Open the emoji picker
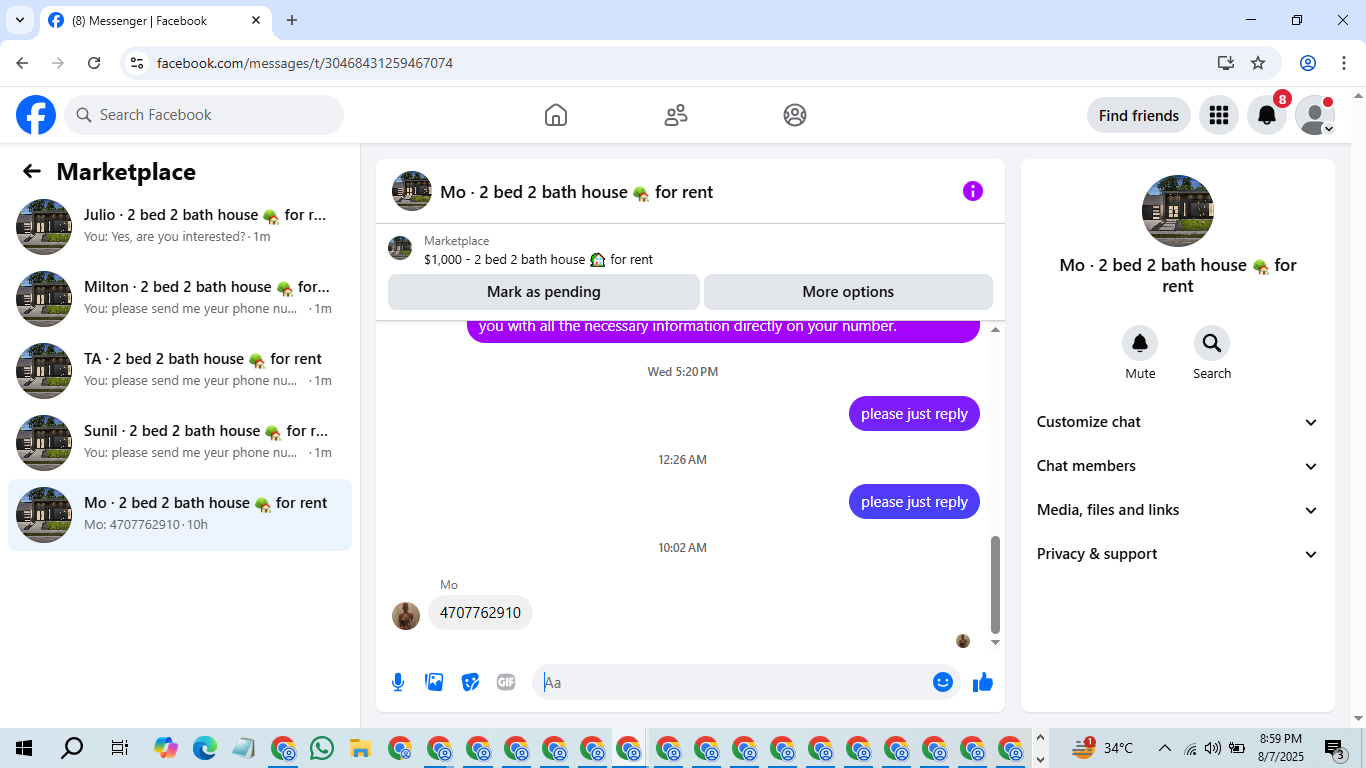1366x768 pixels. (943, 682)
